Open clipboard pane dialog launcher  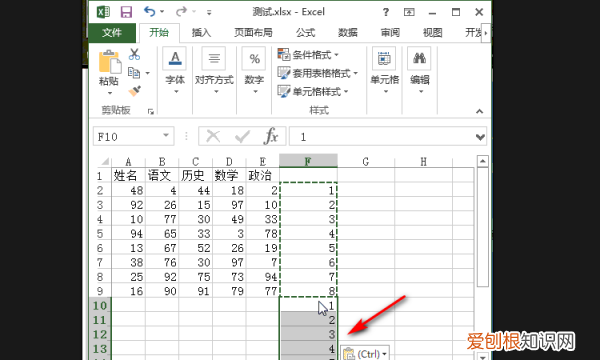click(x=151, y=111)
